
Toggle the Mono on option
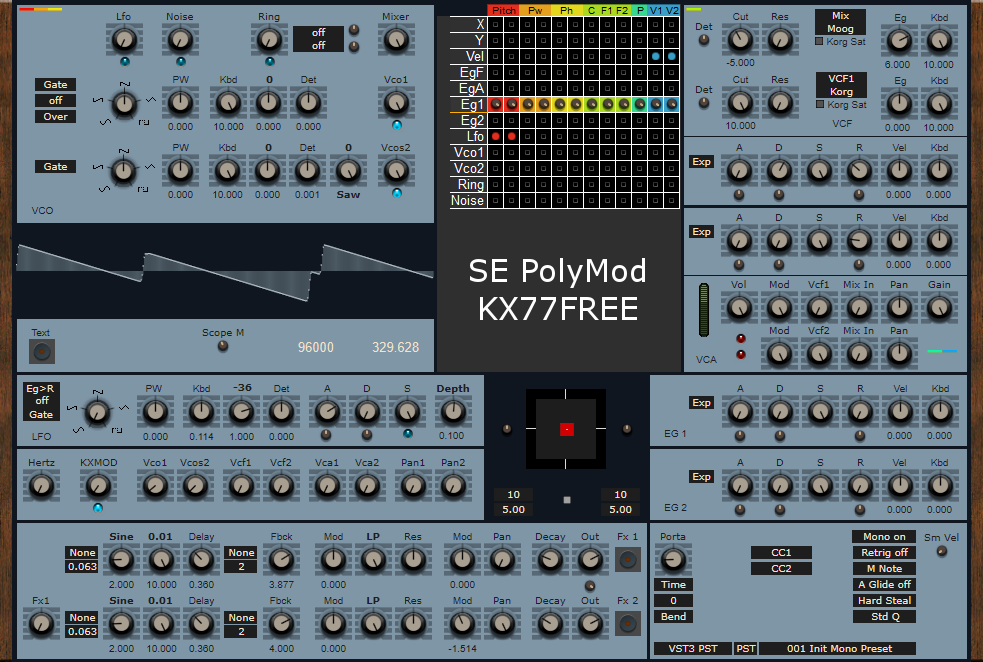[884, 537]
